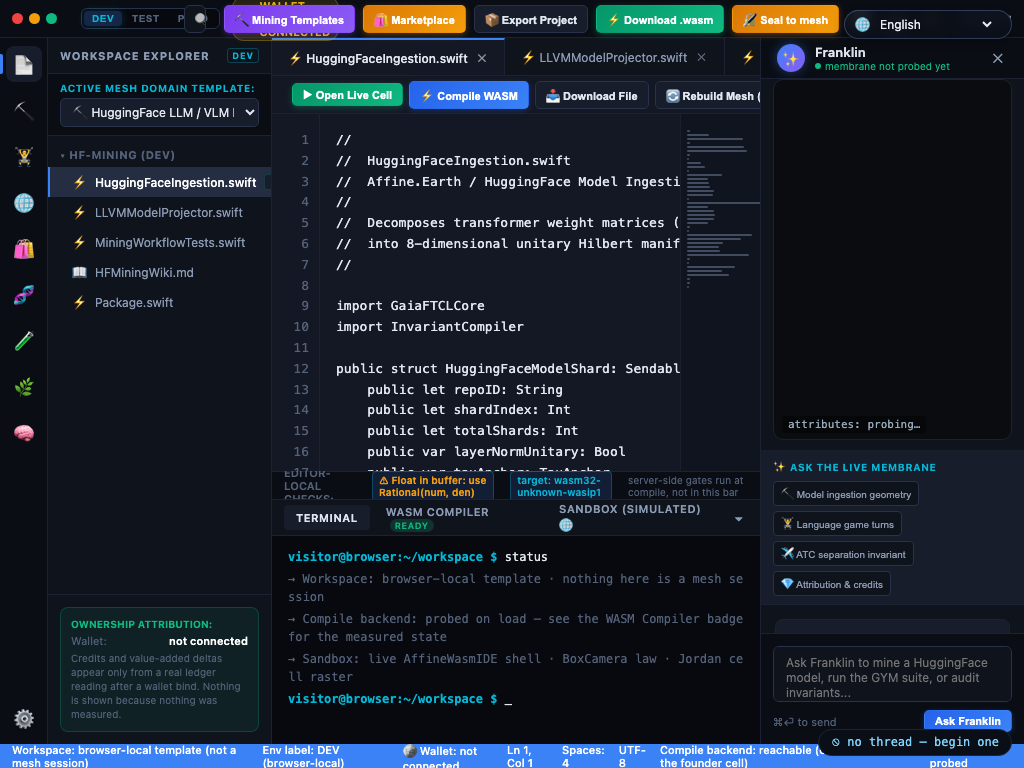
Task: Open Mining Templates
Action: 289,20
